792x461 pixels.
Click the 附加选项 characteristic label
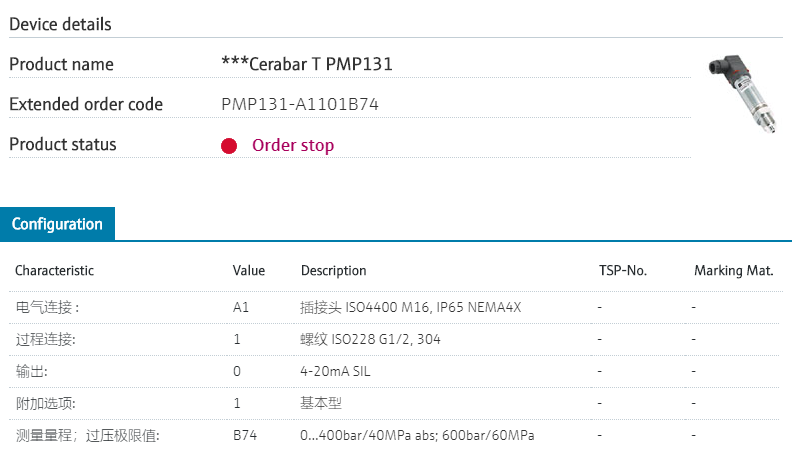pos(46,403)
